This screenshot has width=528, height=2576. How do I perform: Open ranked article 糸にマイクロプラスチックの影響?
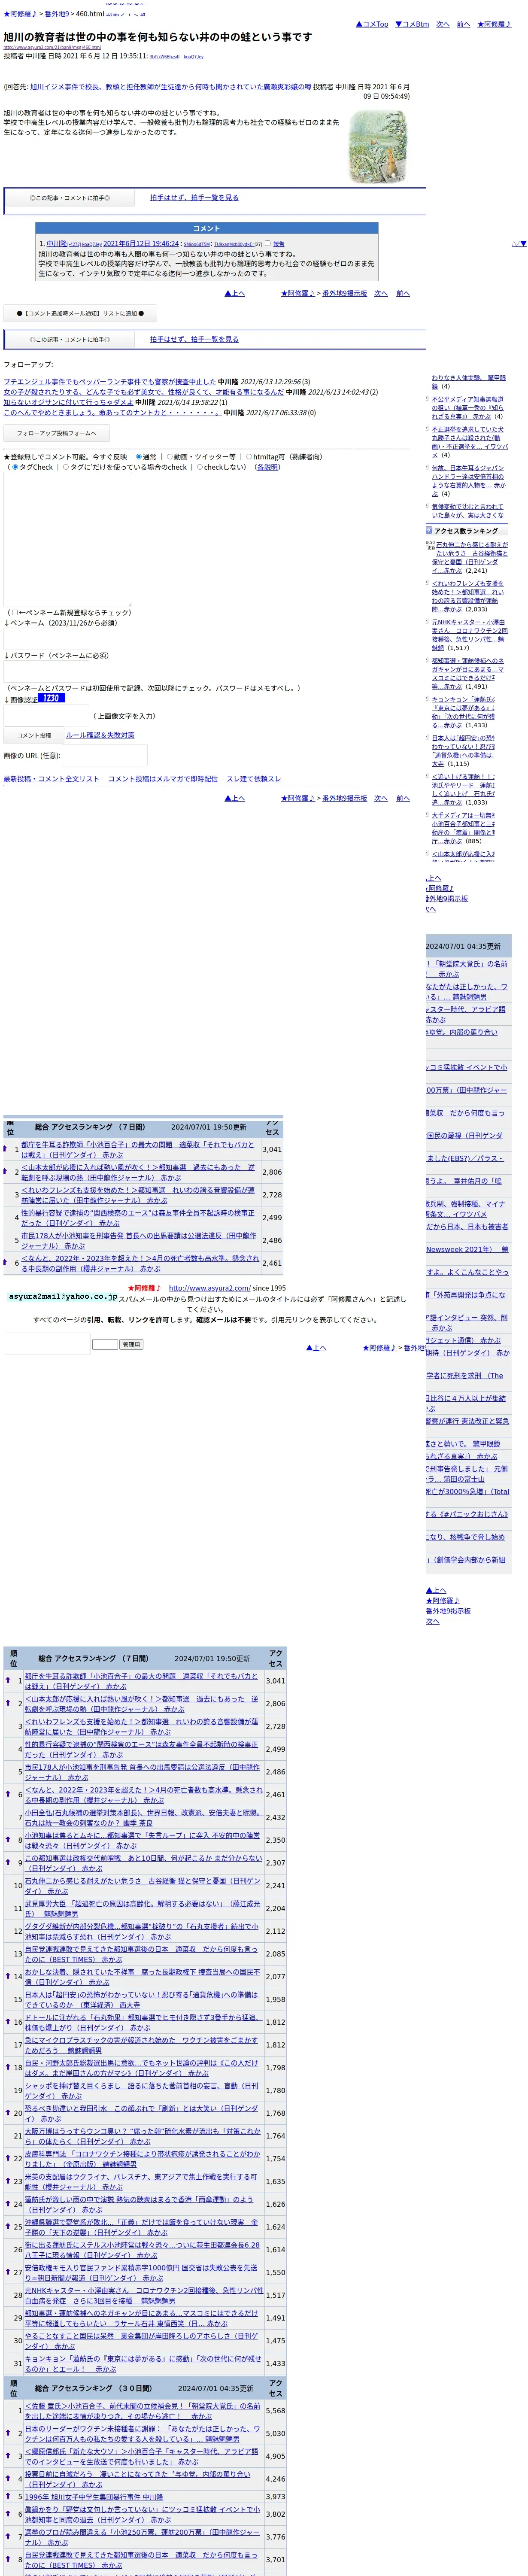tap(142, 2045)
